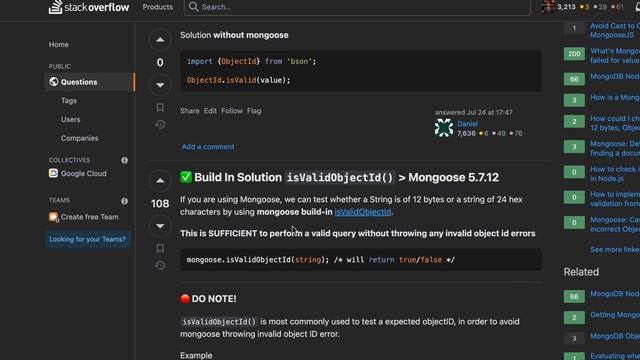Viewport: 640px width, 360px height.
Task: Click 'Add a comment' under Daniel's answer
Action: pos(208,147)
